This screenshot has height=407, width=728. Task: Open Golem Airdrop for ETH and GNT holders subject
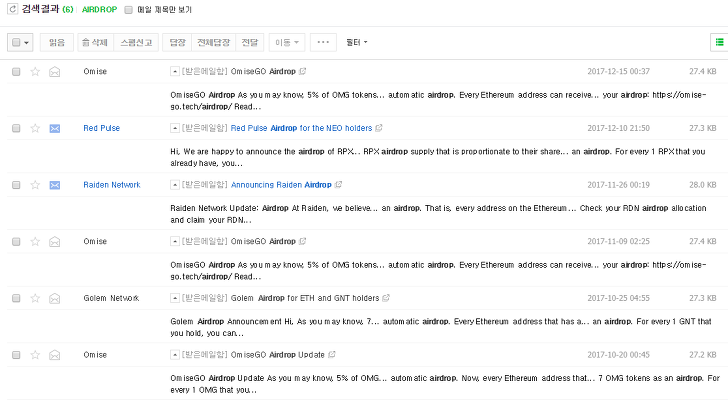click(305, 298)
